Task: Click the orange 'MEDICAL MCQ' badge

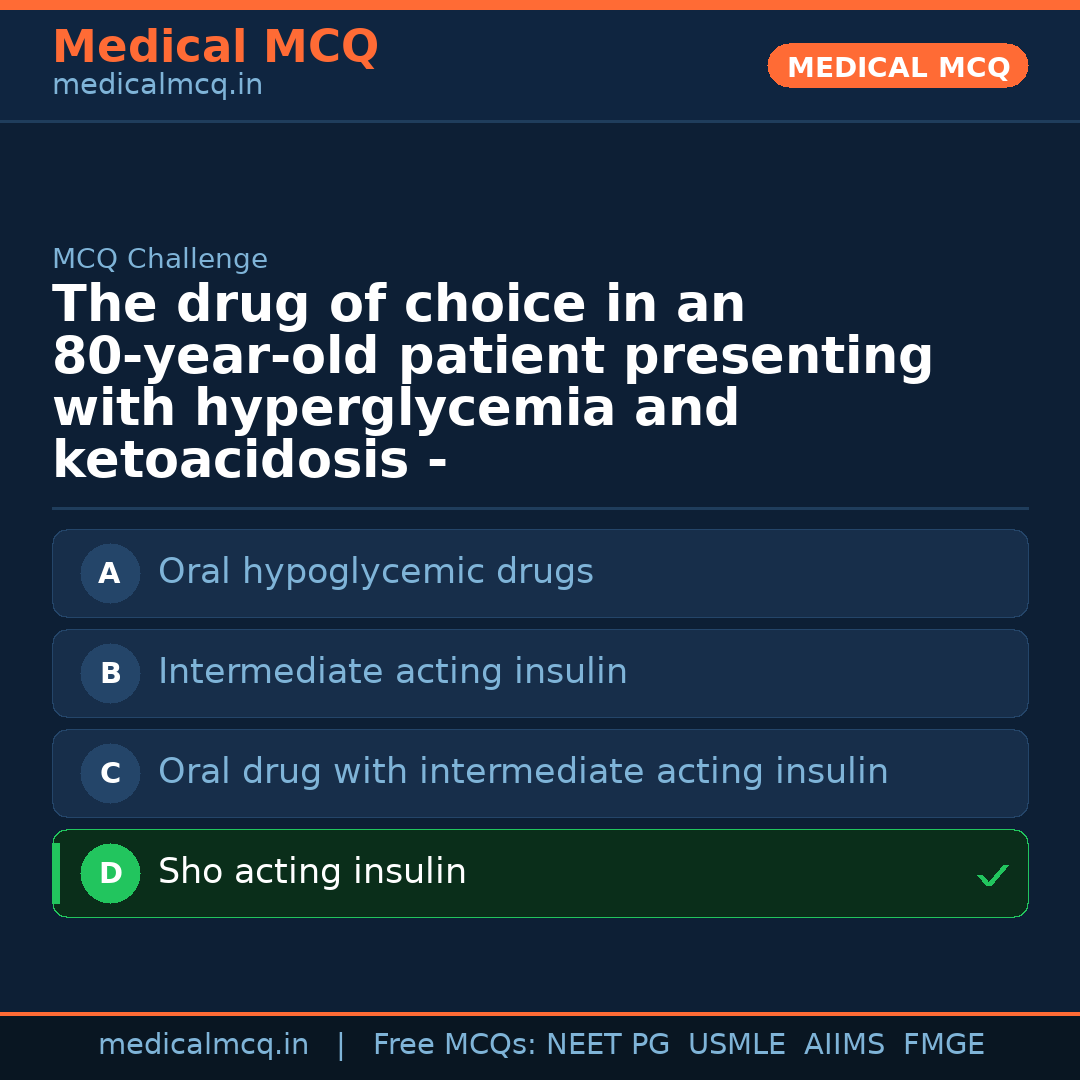Action: (897, 67)
